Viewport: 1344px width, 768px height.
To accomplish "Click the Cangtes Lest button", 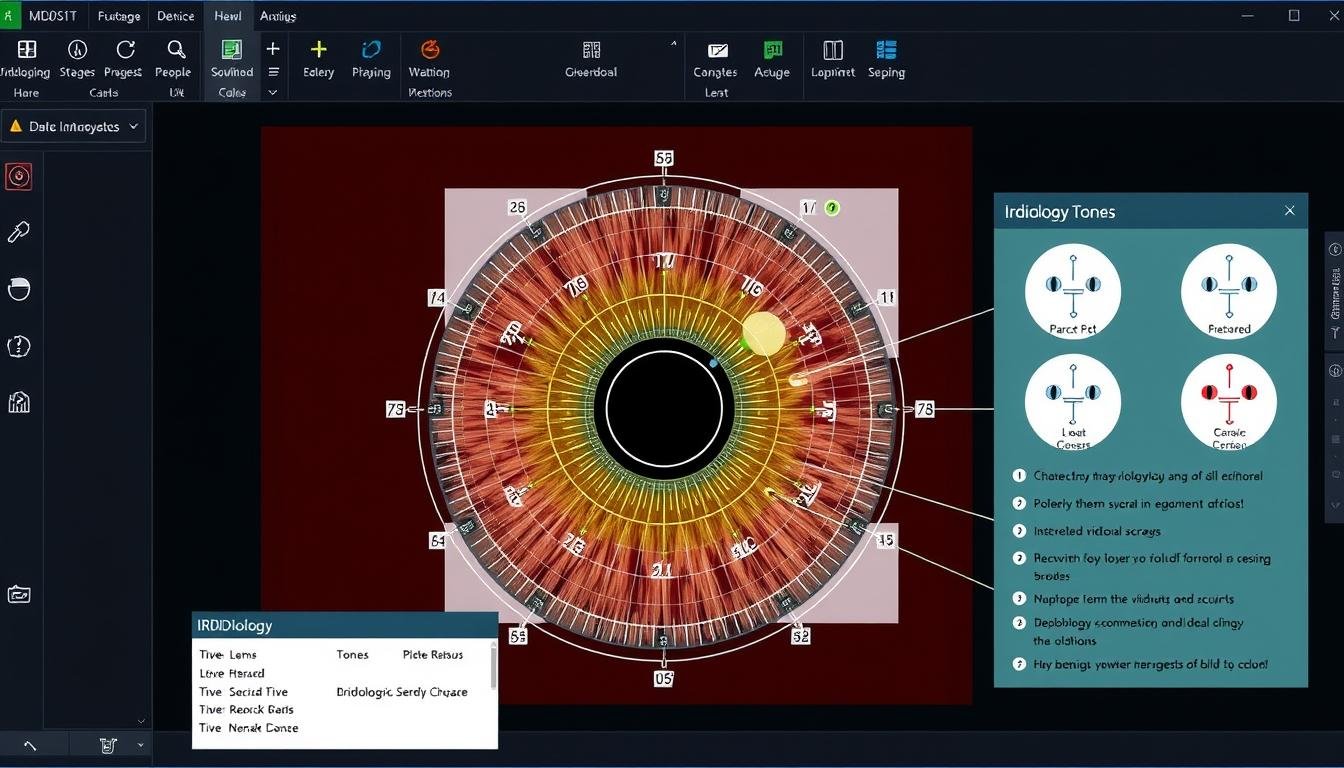I will (x=716, y=58).
